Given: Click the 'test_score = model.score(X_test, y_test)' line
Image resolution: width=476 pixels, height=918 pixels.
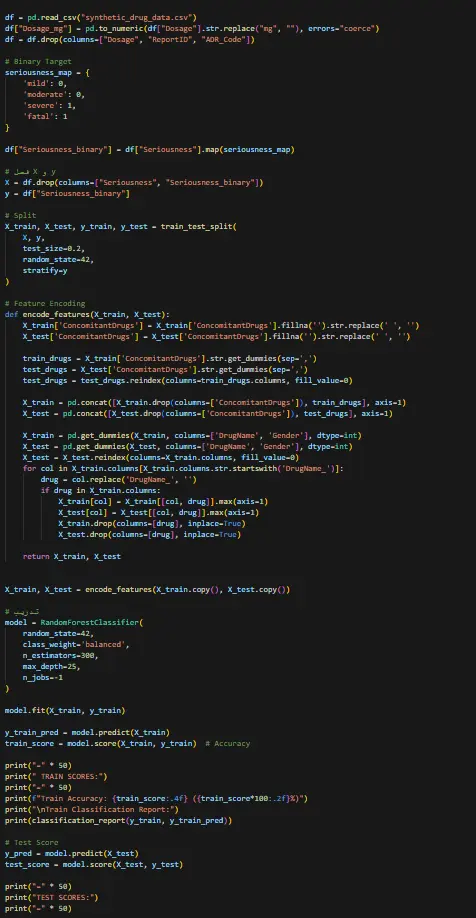Looking at the screenshot, I should coord(94,865).
